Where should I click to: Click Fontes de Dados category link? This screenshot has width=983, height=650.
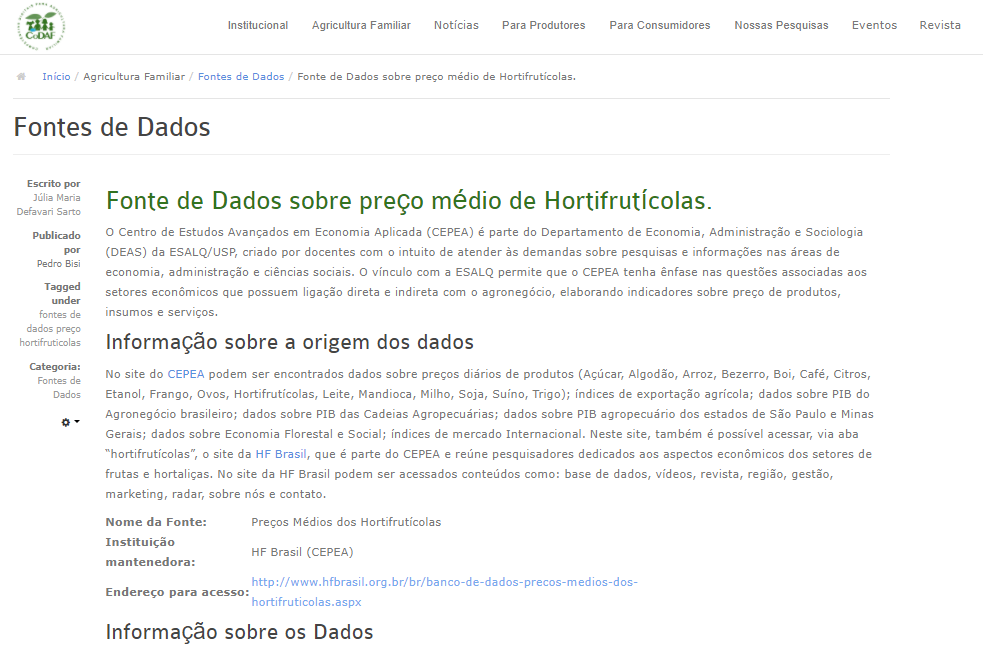(x=58, y=388)
